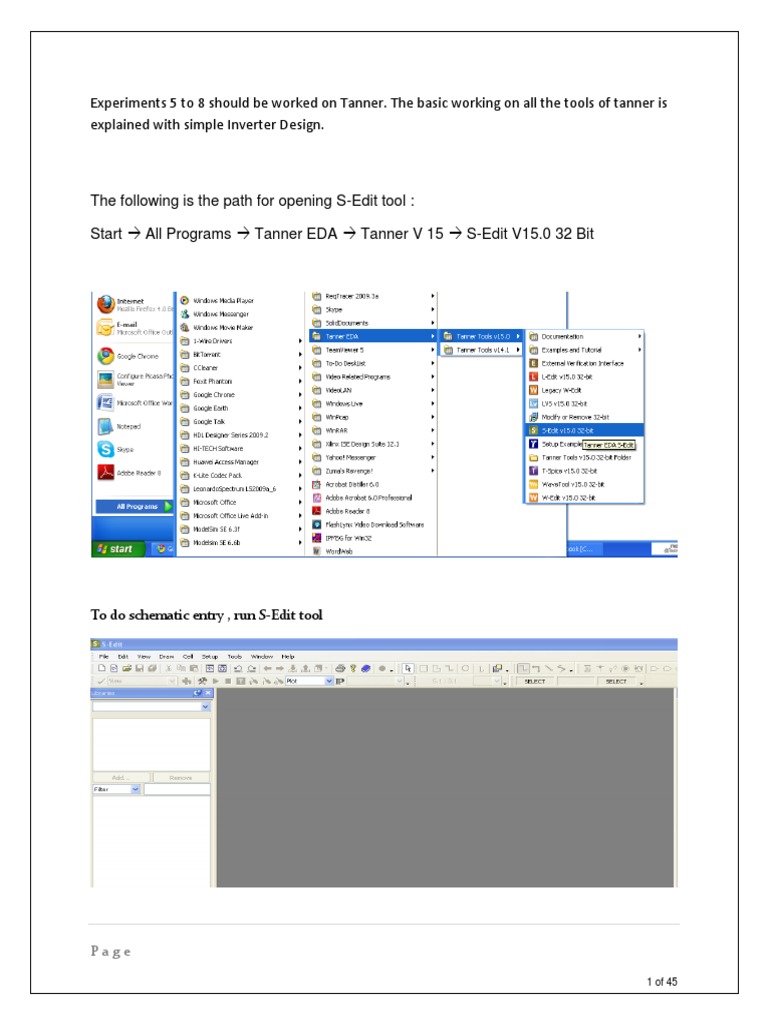The height and width of the screenshot is (1024, 768).
Task: Open Window menu in S-Edit
Action: (x=262, y=656)
